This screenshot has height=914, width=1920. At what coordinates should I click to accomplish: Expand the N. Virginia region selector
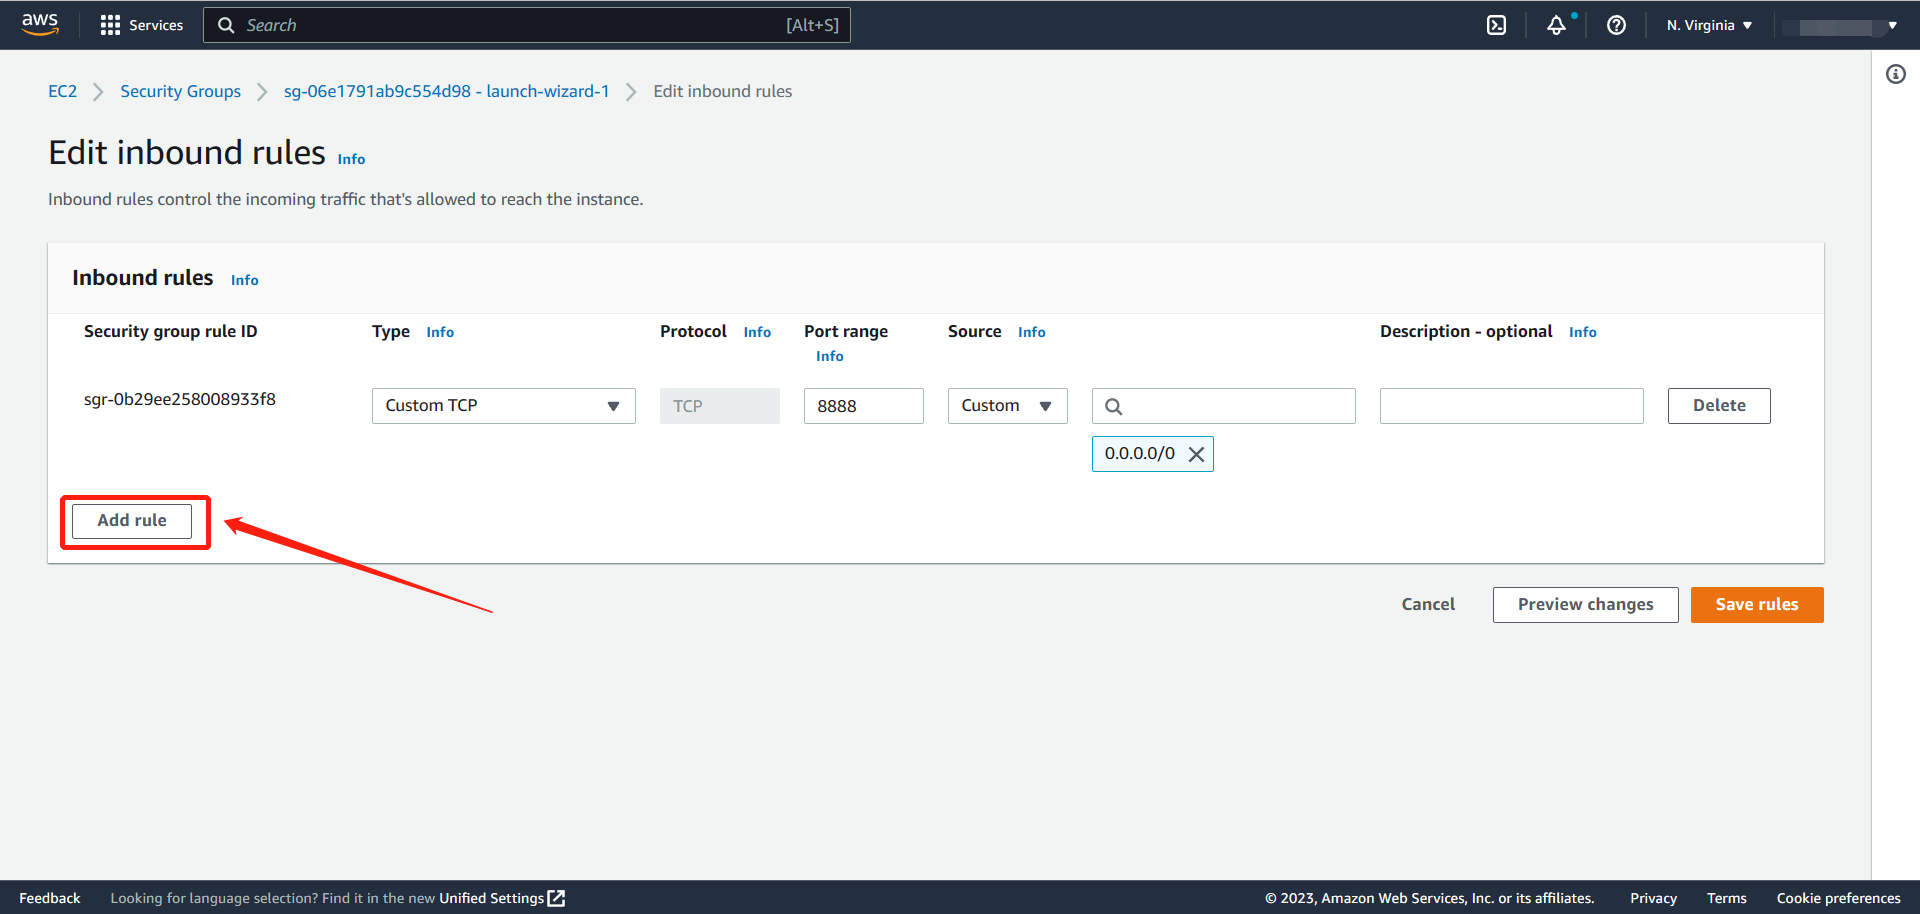point(1709,25)
